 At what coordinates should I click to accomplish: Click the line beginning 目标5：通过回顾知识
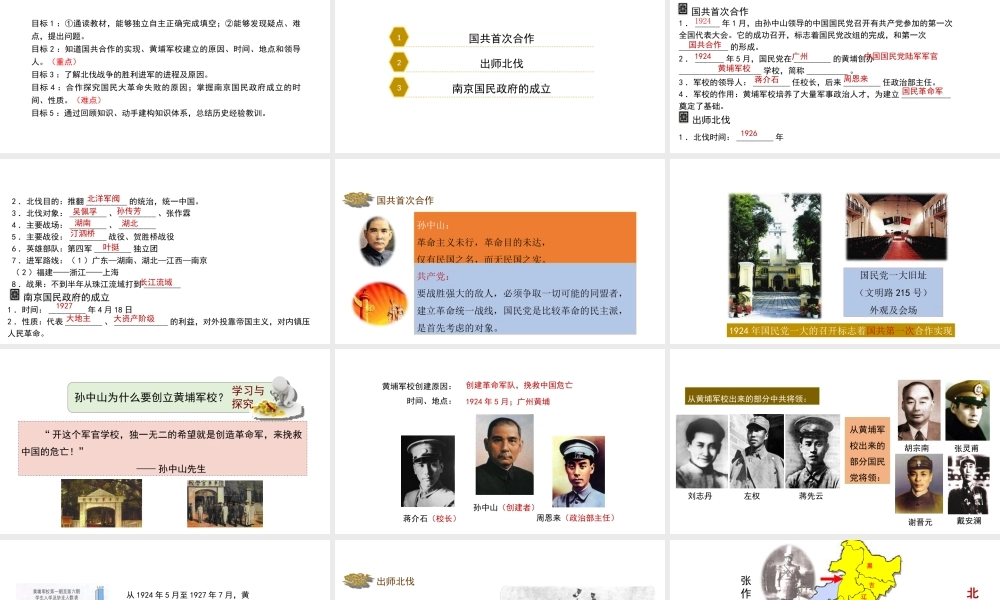[149, 113]
